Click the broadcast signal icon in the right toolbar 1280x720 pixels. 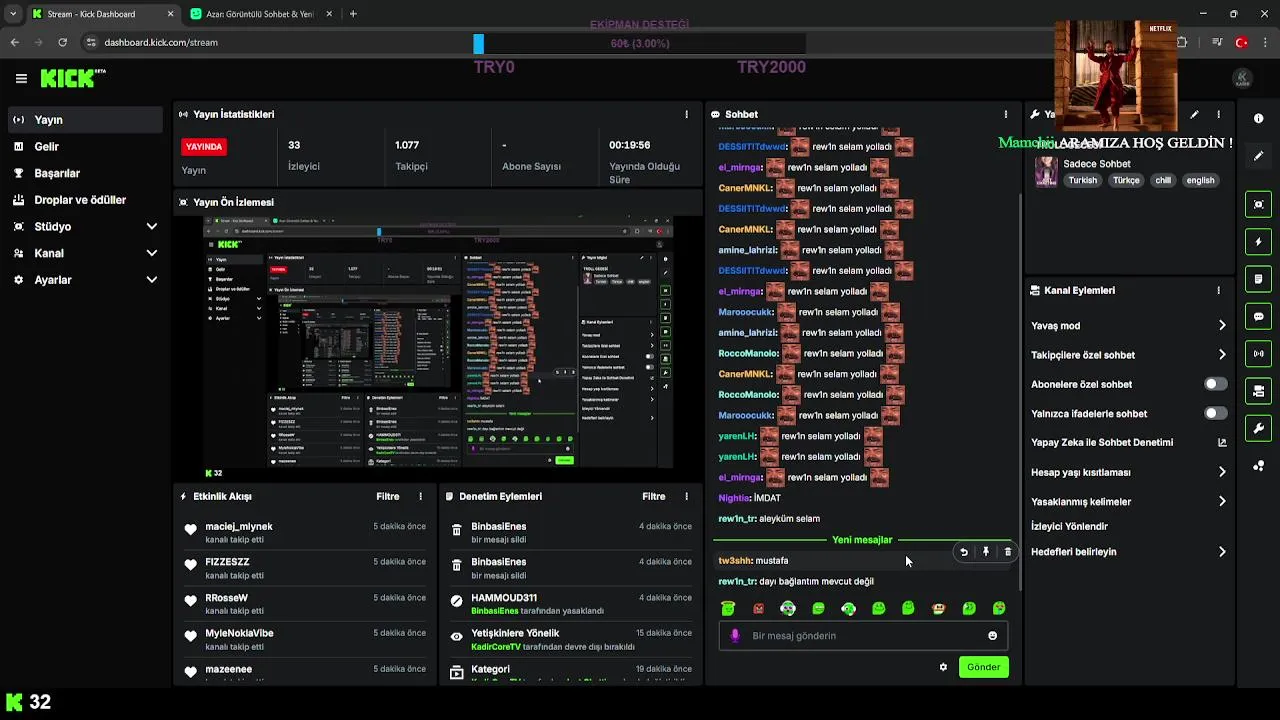pos(1258,353)
